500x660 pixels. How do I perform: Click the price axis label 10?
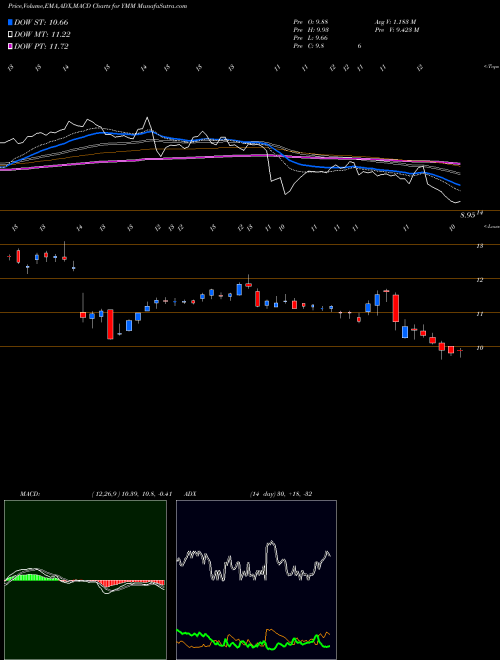pos(479,348)
